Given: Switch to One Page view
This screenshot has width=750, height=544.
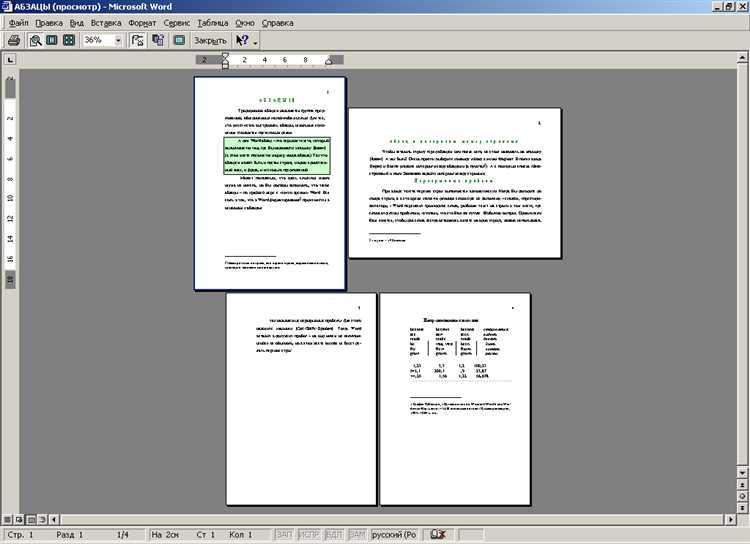Looking at the screenshot, I should pyautogui.click(x=52, y=41).
